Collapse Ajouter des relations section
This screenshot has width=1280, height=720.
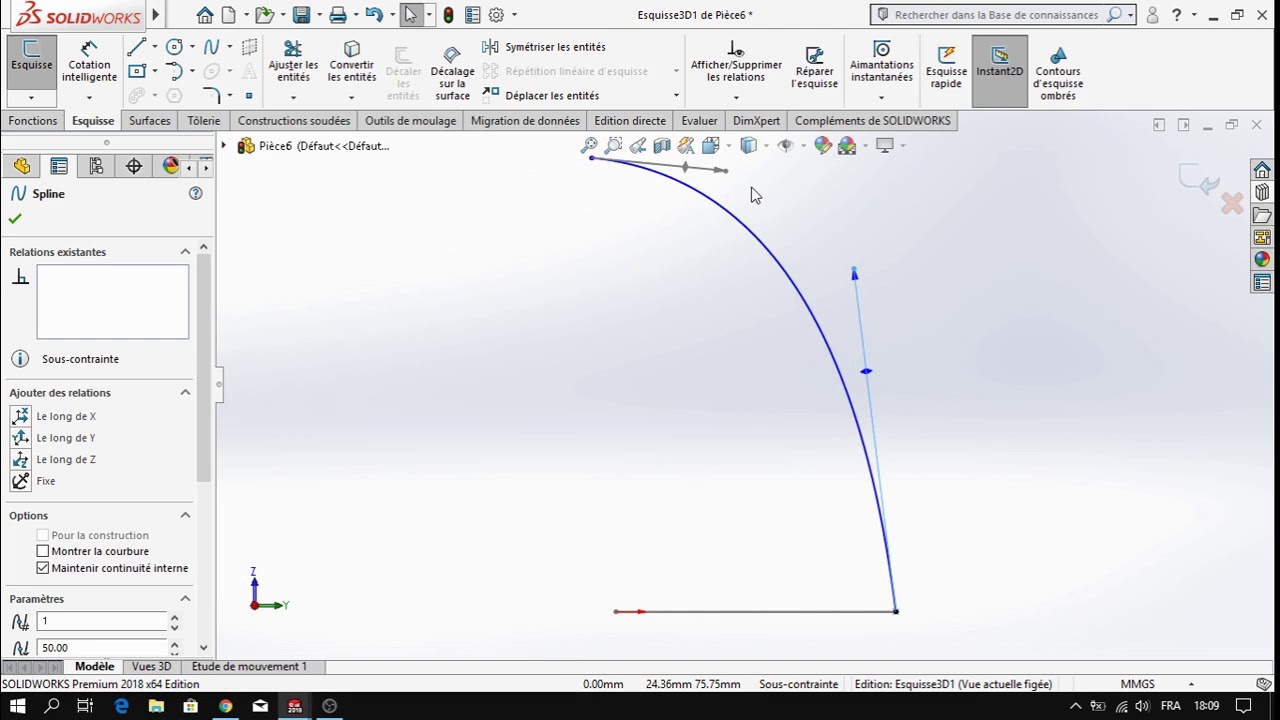tap(185, 393)
